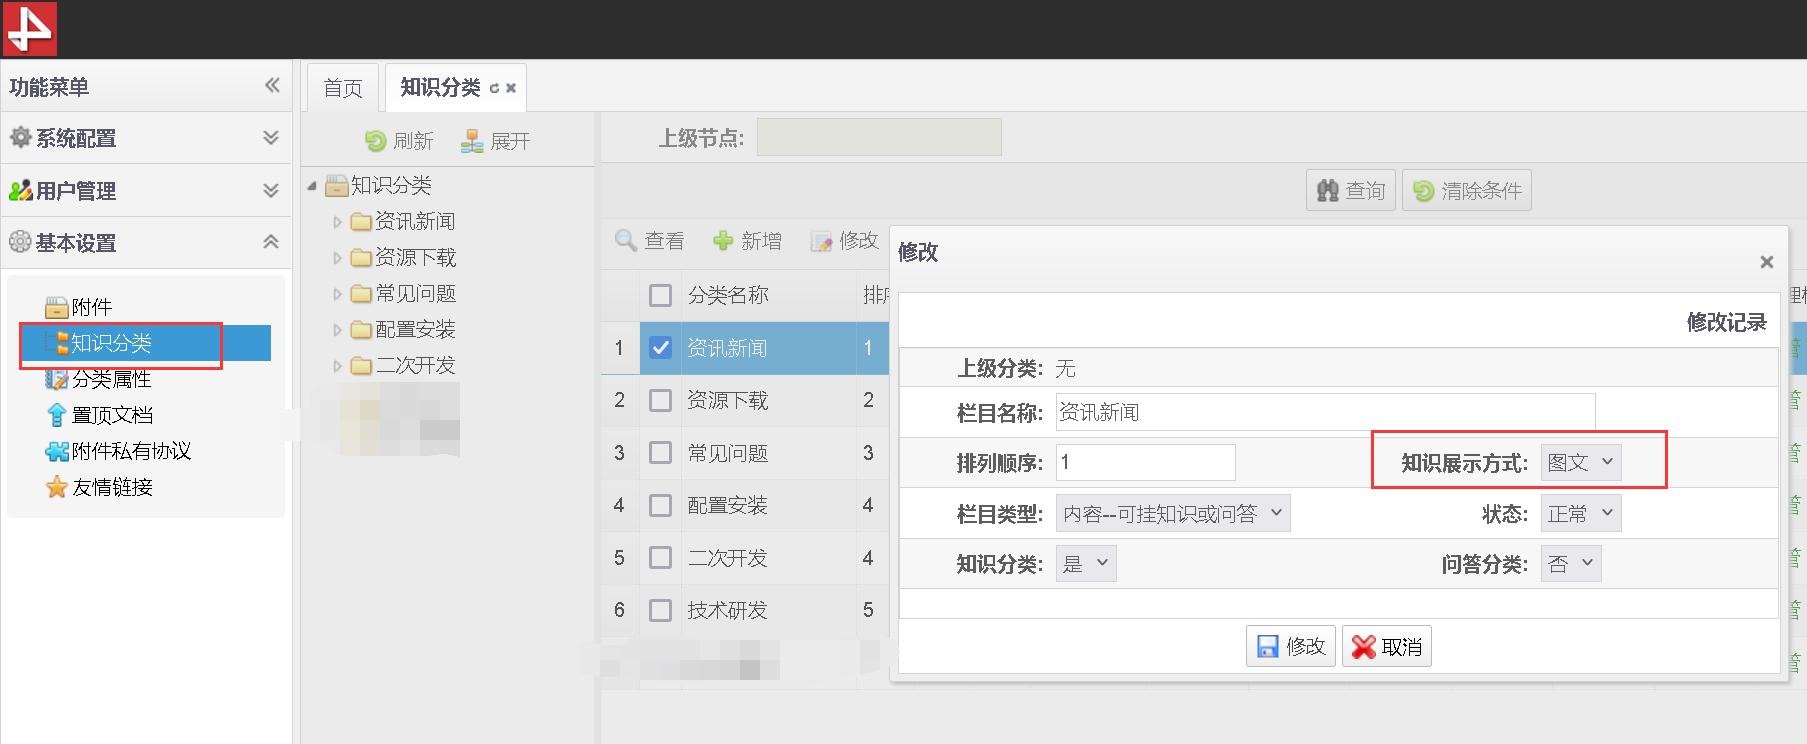Open 分类属性 in the sidebar menu
Viewport: 1807px width, 744px height.
(111, 379)
